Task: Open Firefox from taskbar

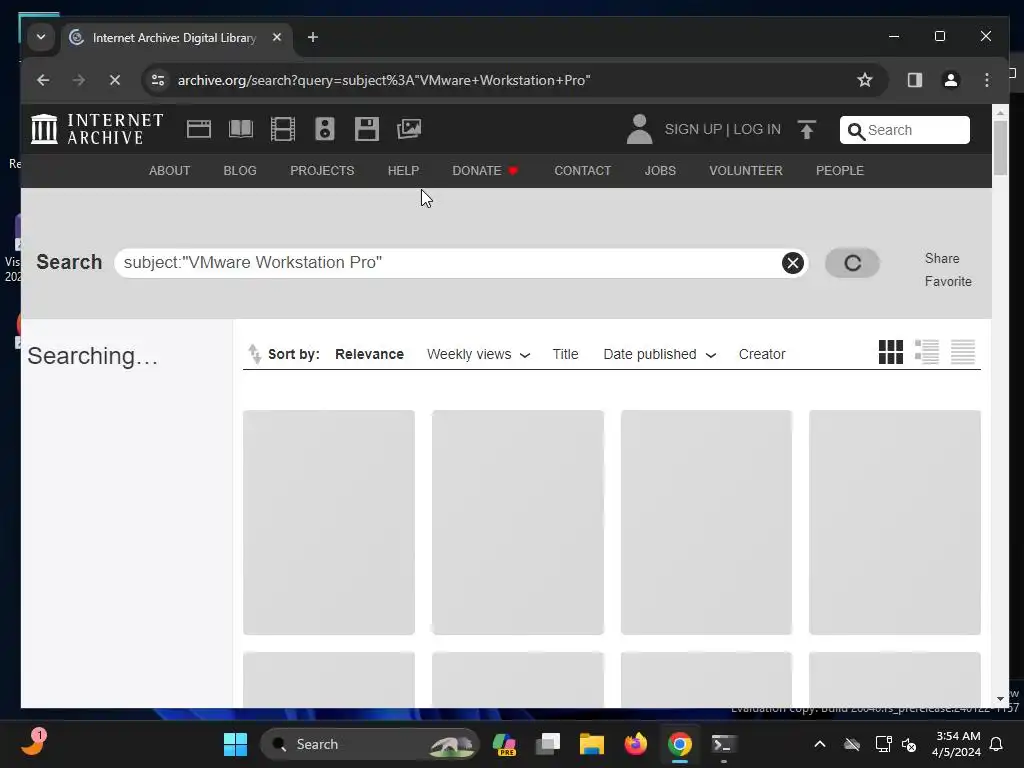Action: pos(635,744)
